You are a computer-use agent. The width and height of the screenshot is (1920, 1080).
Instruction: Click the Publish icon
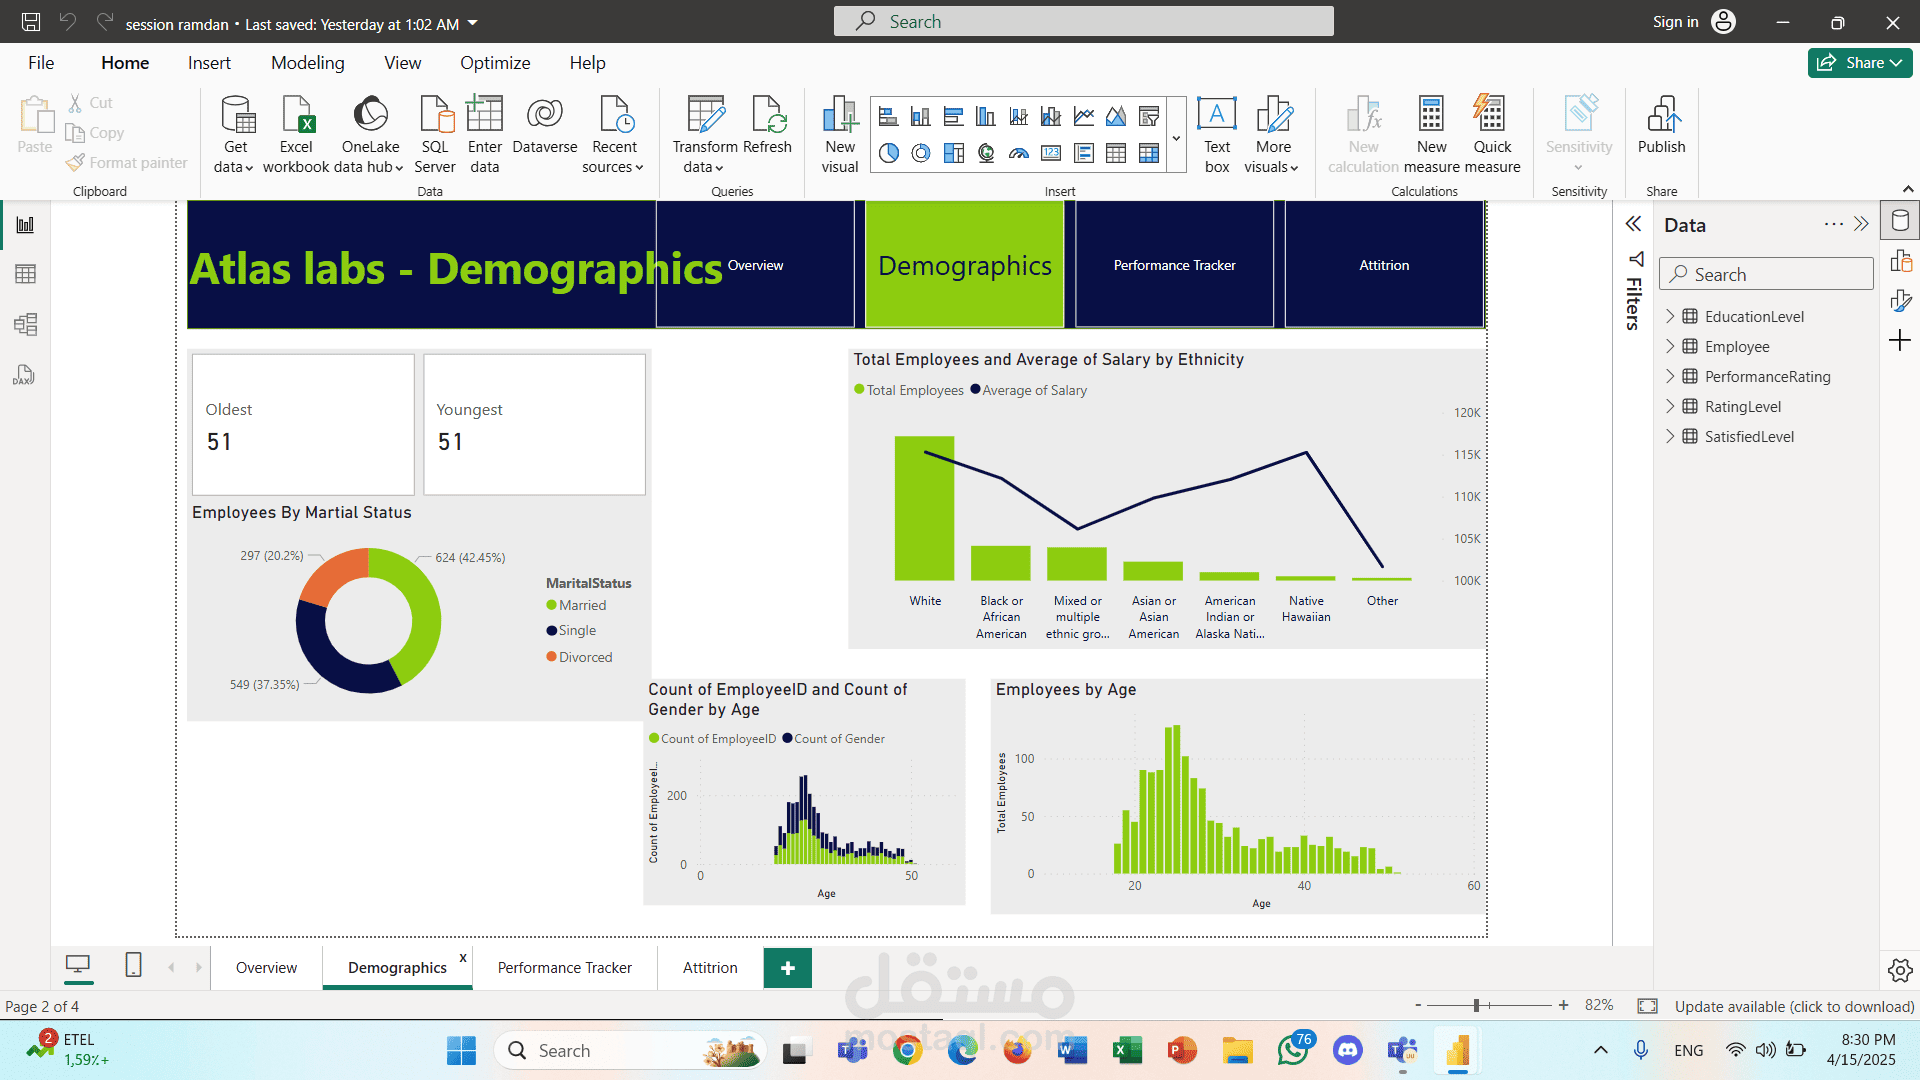1662,115
